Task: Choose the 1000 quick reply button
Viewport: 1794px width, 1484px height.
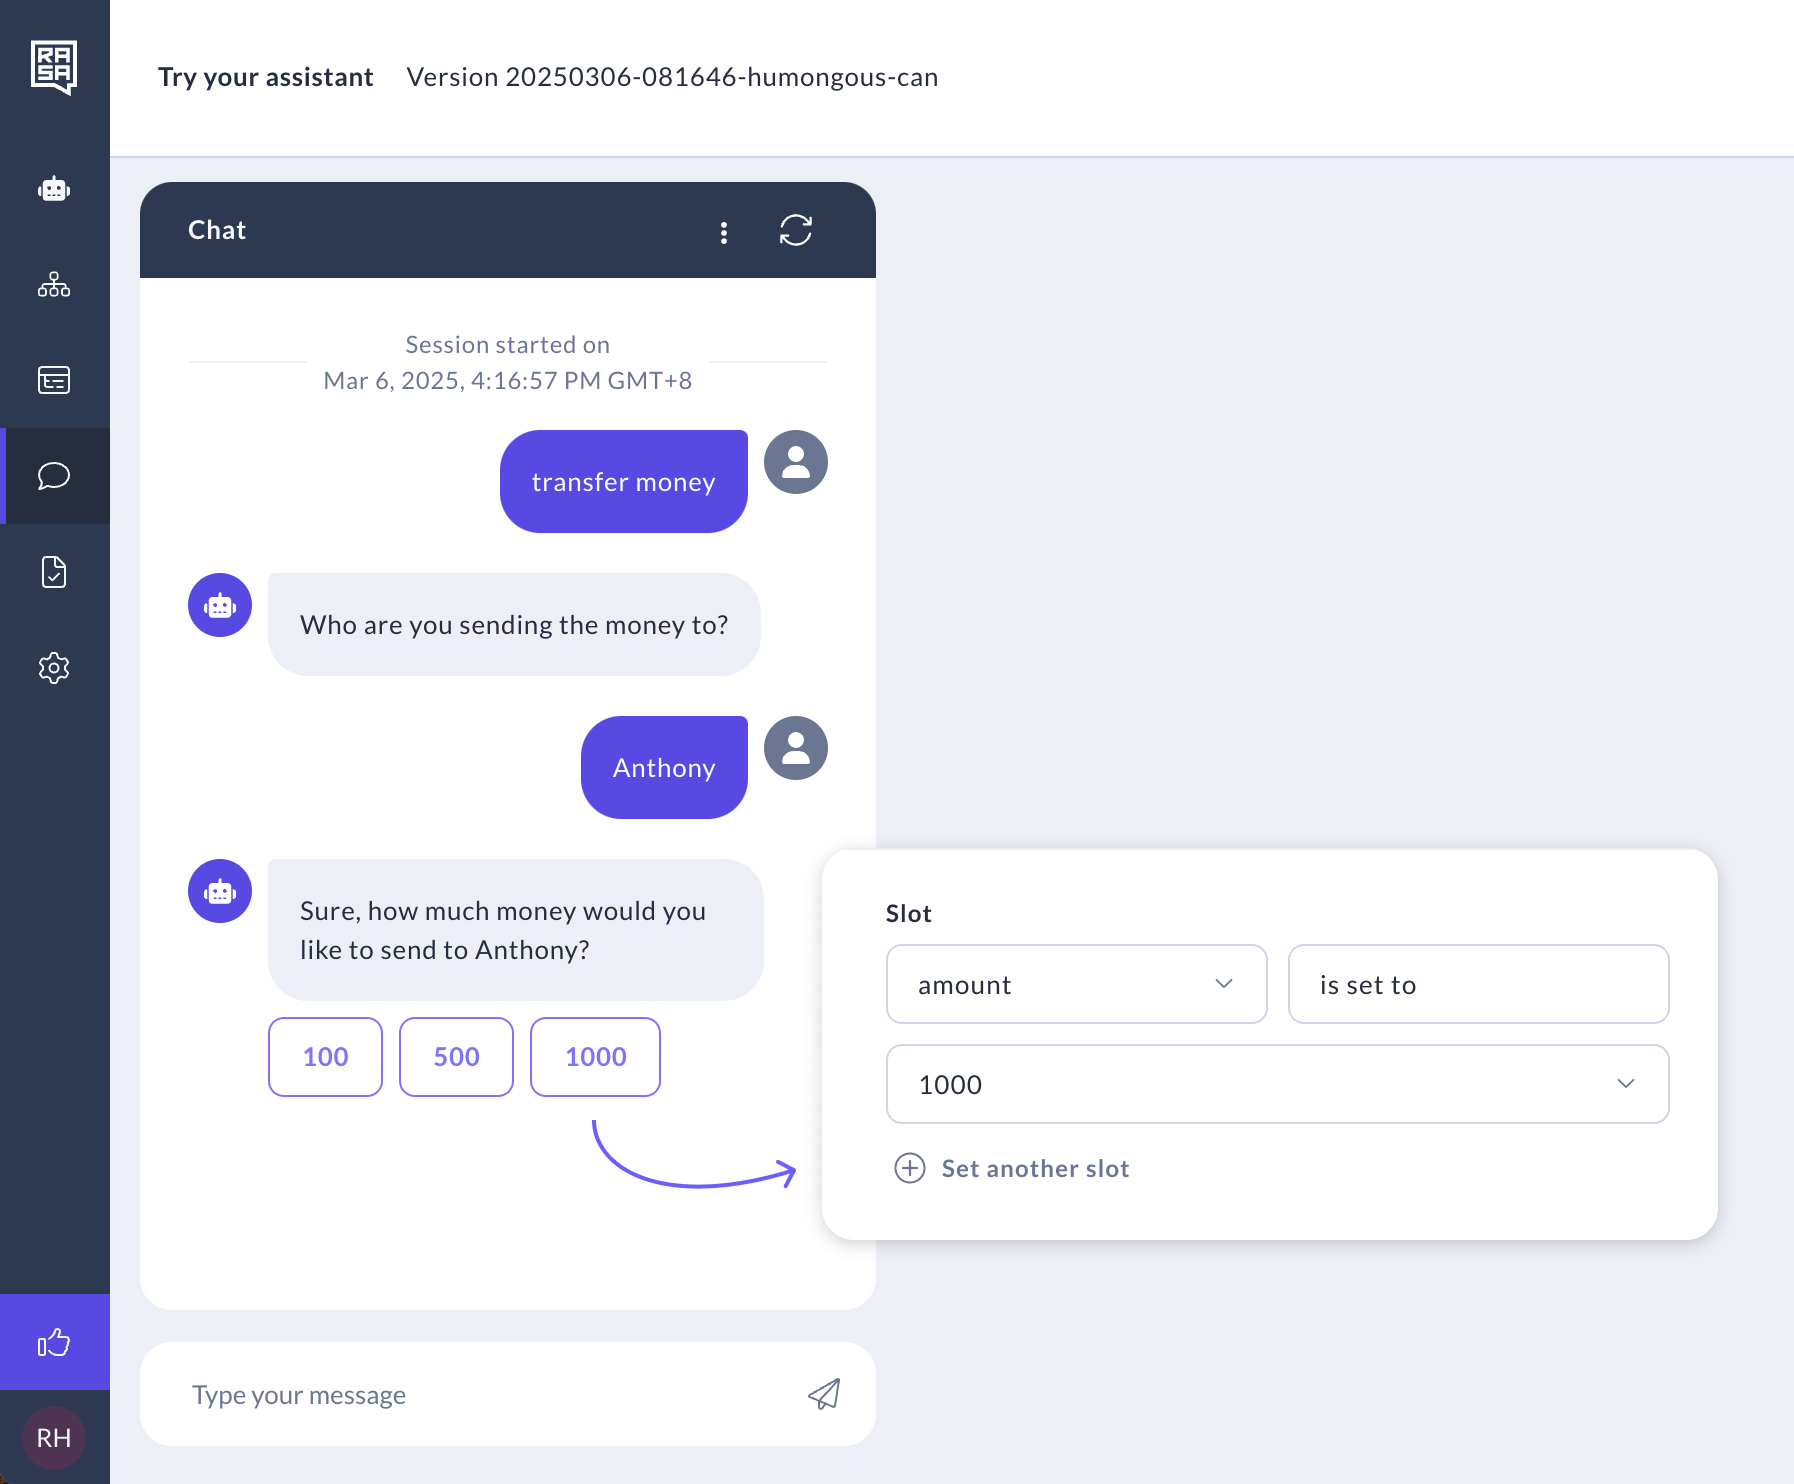Action: pos(595,1057)
